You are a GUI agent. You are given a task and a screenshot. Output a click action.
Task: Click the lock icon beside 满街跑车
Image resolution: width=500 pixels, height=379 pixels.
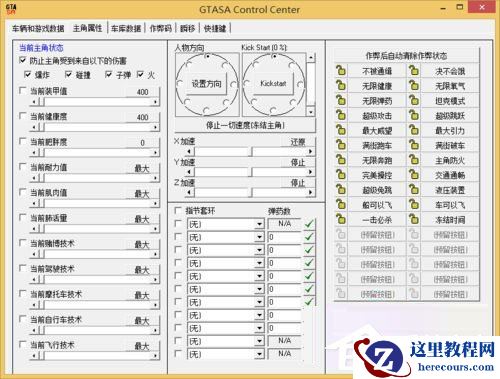[x=340, y=145]
